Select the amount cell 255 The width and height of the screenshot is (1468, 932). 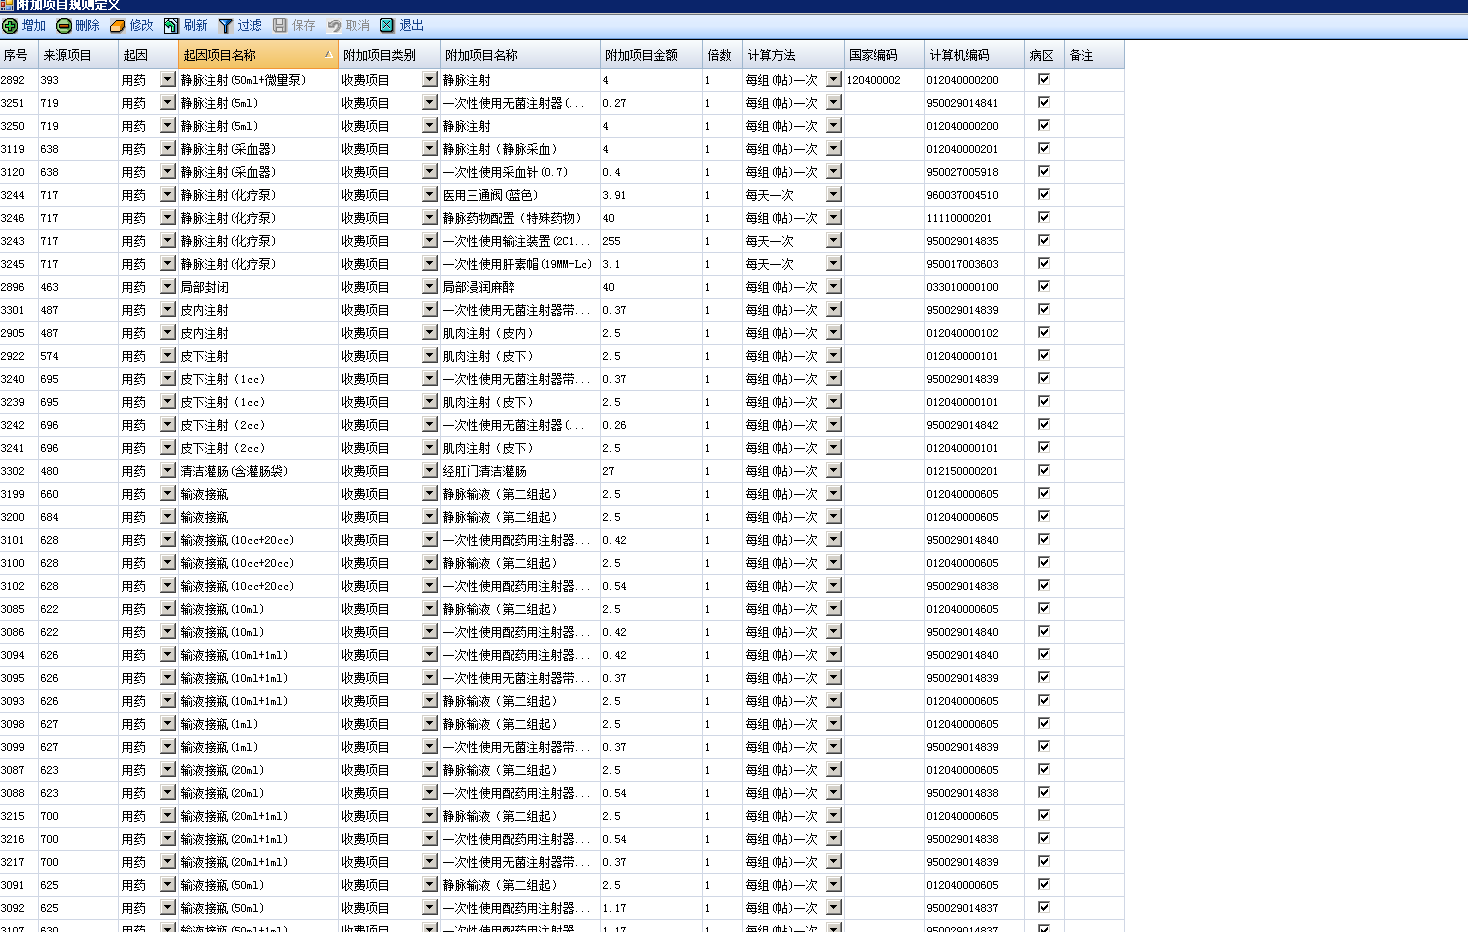coord(652,241)
